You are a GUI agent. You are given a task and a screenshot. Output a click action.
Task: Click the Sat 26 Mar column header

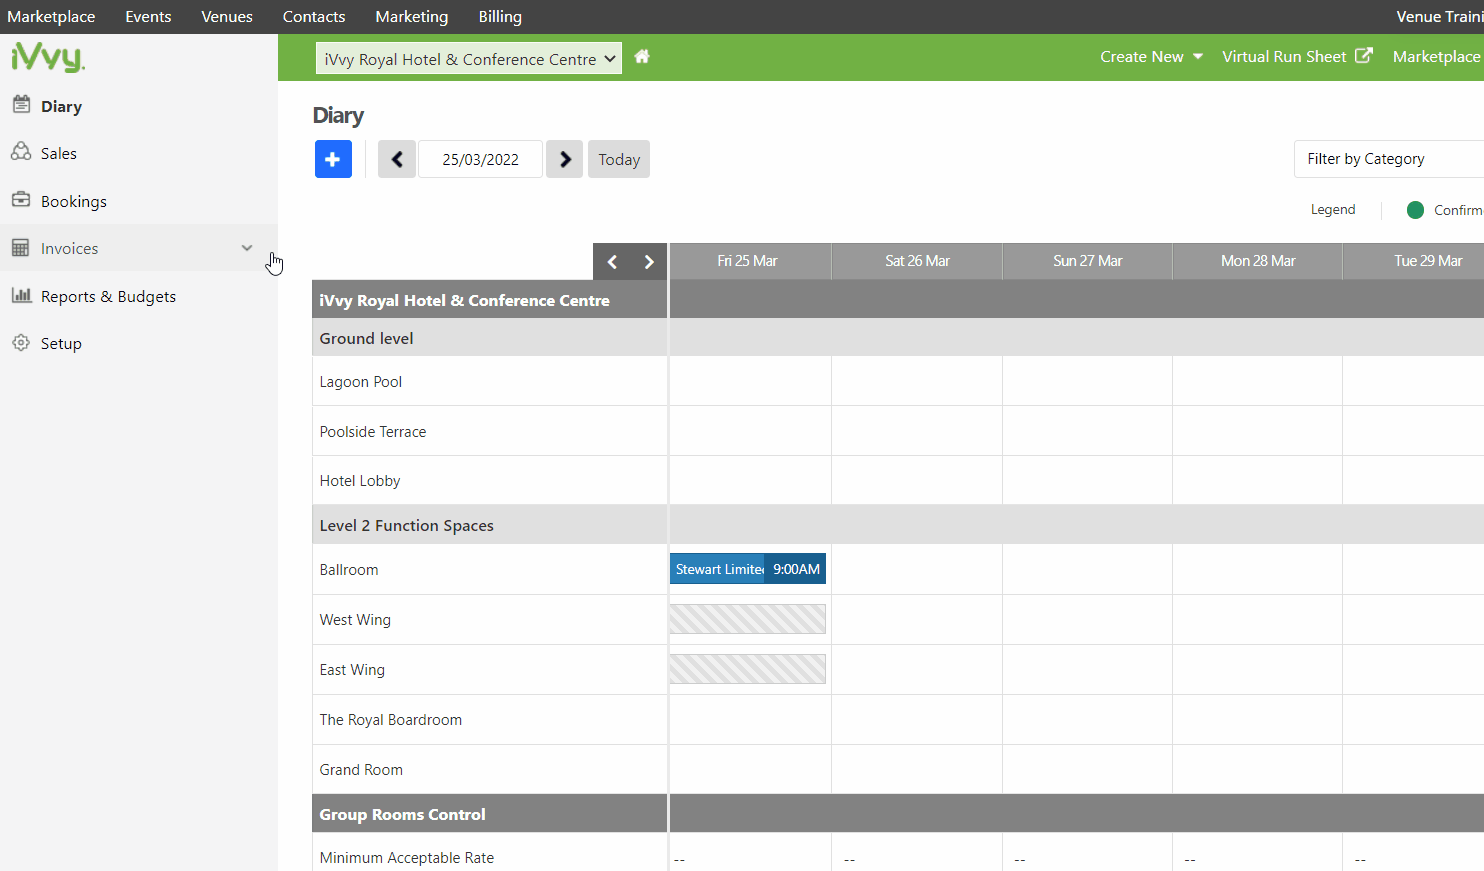[917, 261]
